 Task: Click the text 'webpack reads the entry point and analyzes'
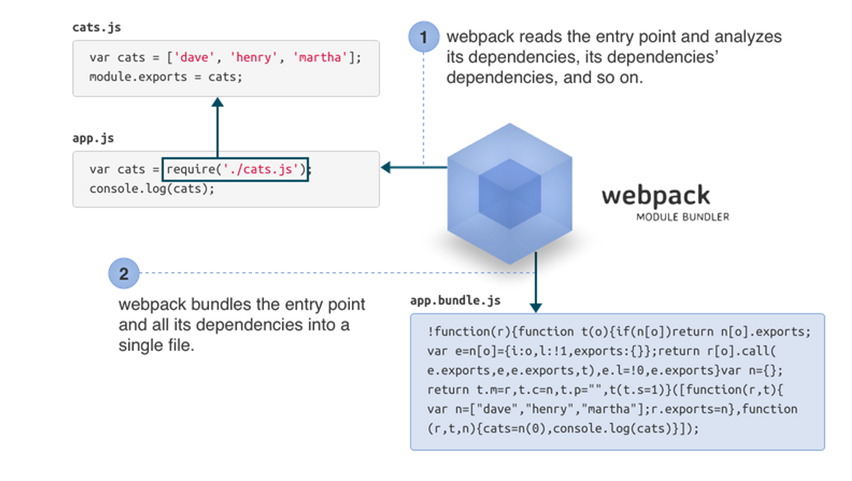614,36
